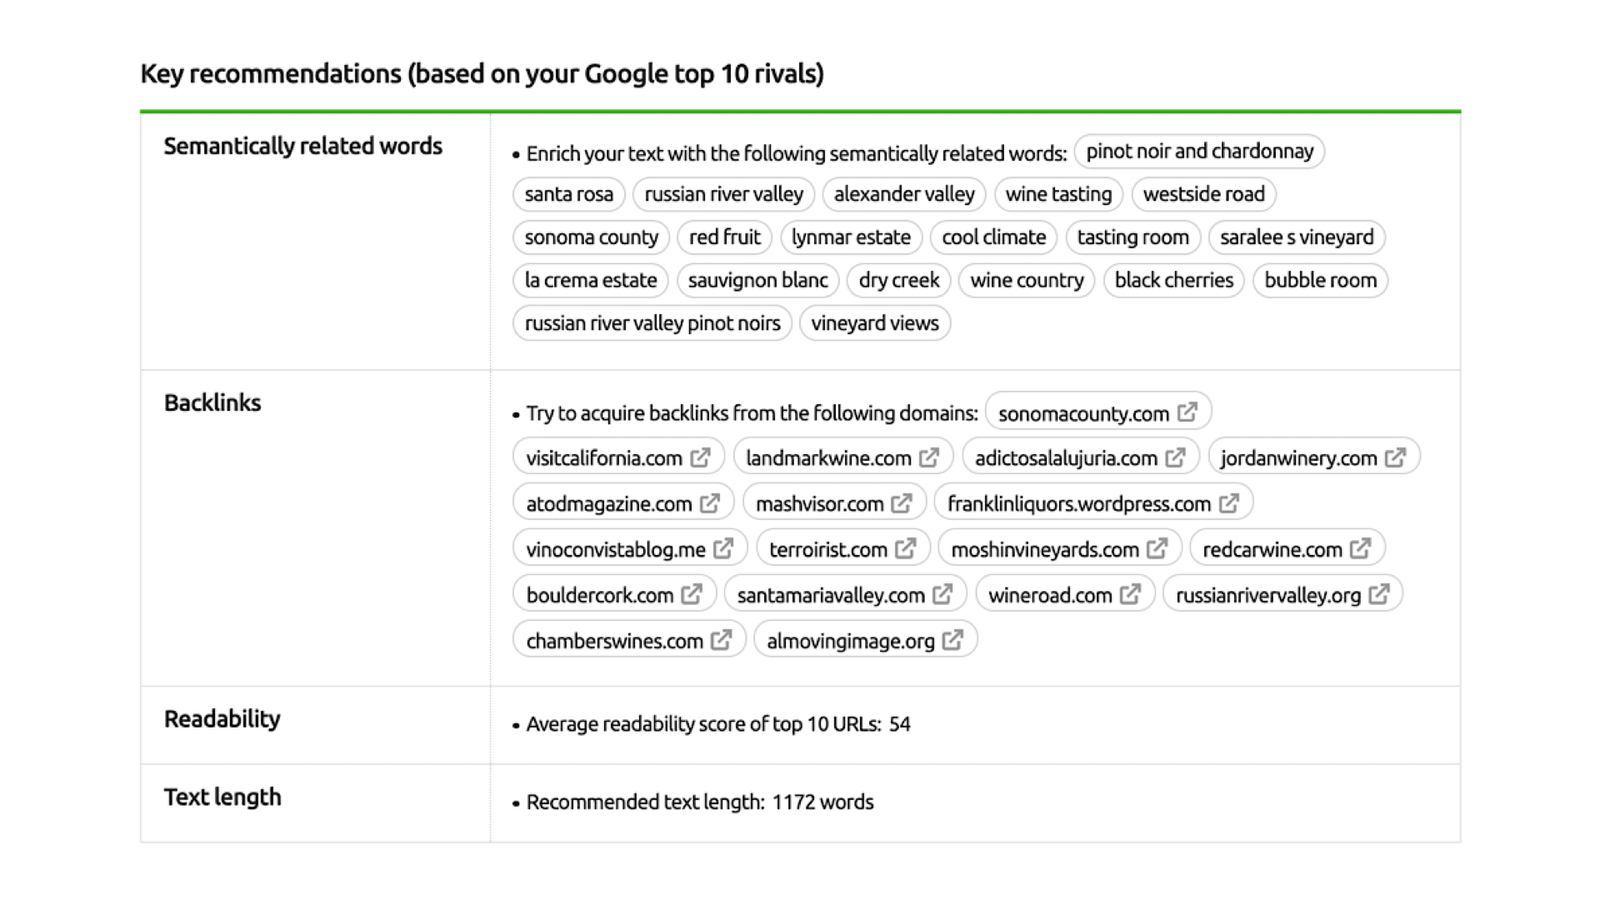Click the 'russian river valley' keyword pill
This screenshot has width=1600, height=900.
click(x=724, y=194)
